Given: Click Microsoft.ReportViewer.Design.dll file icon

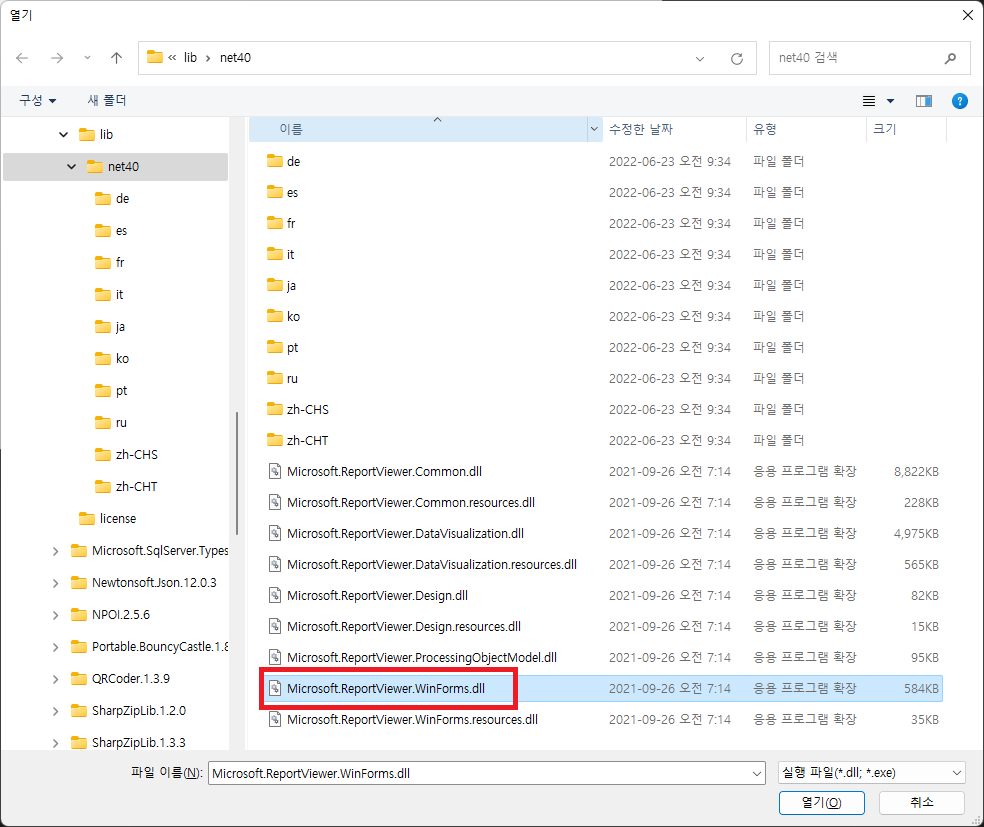Looking at the screenshot, I should pos(274,595).
